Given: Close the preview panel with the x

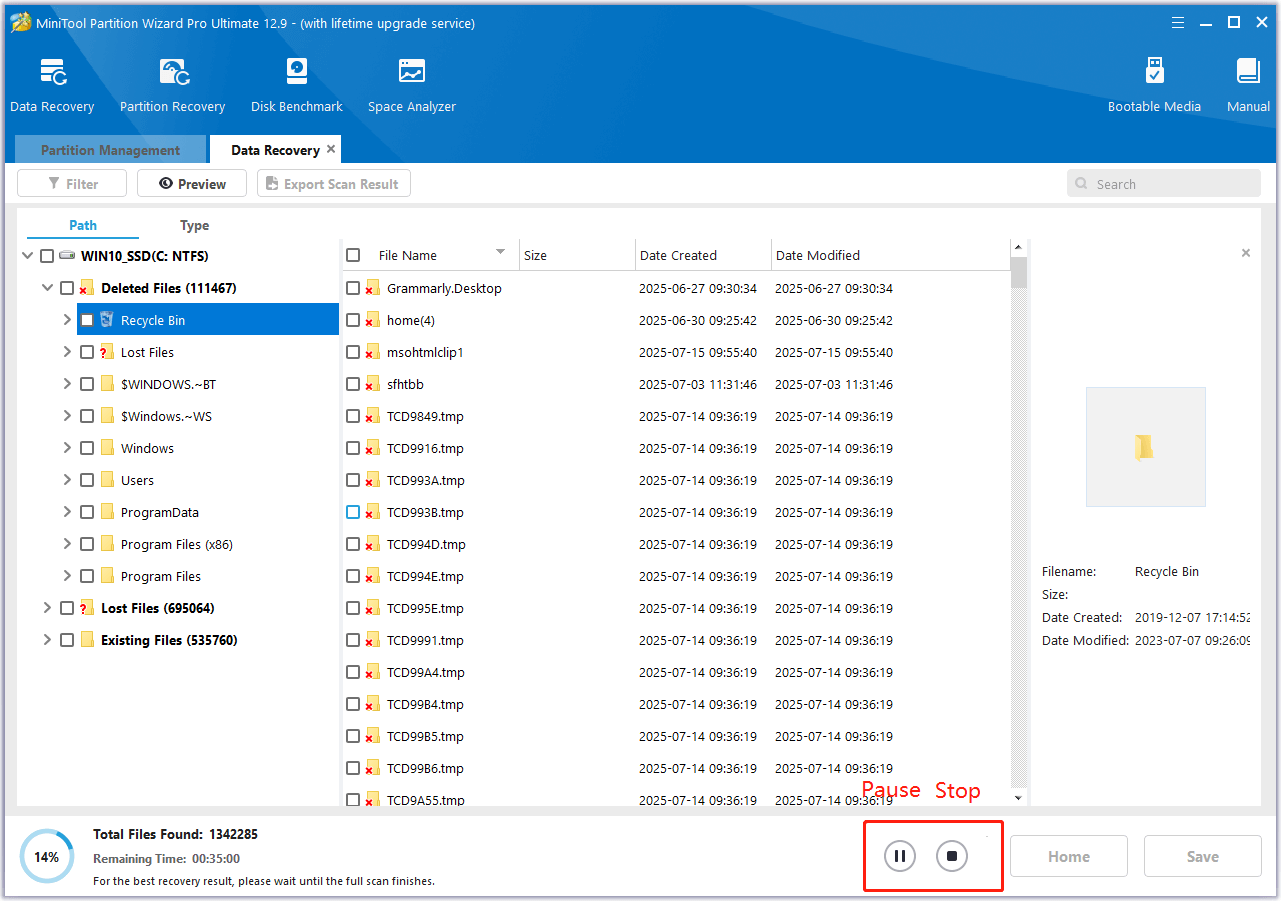Looking at the screenshot, I should pyautogui.click(x=1246, y=253).
